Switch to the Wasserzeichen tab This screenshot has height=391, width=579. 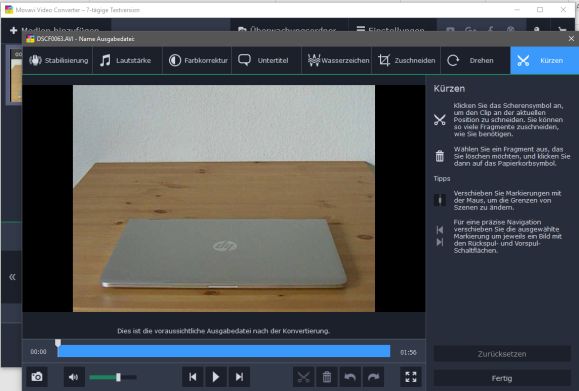point(337,60)
